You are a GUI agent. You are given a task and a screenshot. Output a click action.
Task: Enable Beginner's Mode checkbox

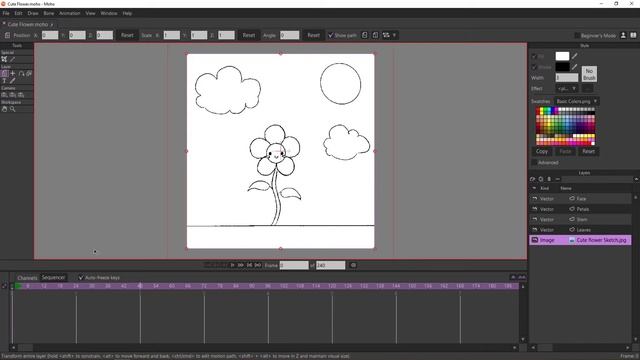577,36
